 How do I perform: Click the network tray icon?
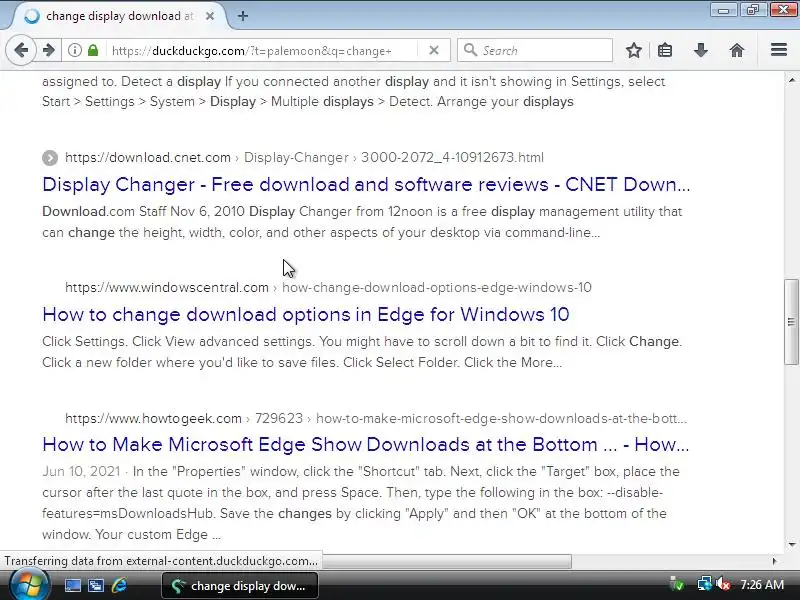point(704,584)
